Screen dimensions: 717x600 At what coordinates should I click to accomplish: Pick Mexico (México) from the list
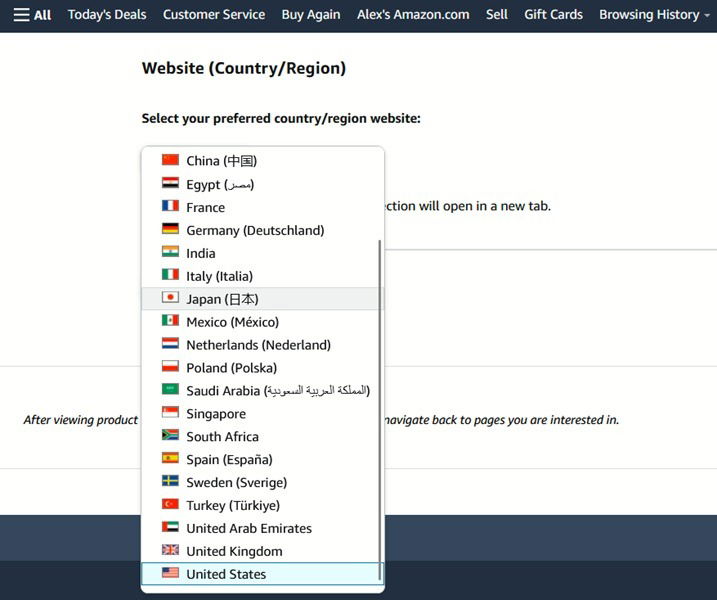pyautogui.click(x=232, y=322)
